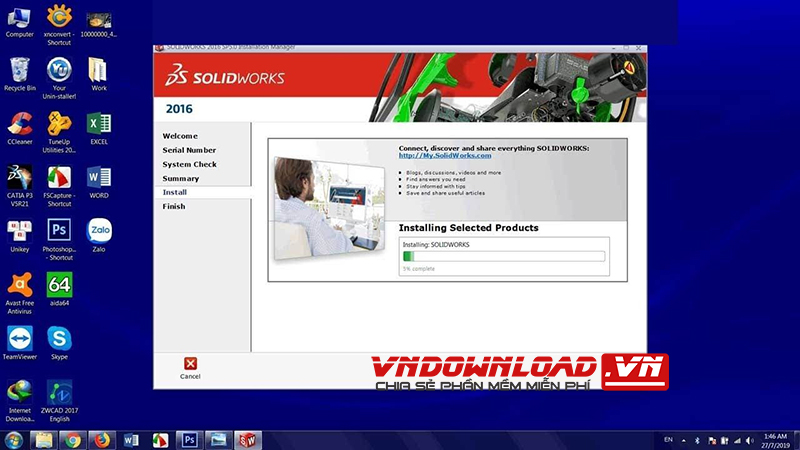800x450 pixels.
Task: Select the System Check step
Action: pos(189,164)
